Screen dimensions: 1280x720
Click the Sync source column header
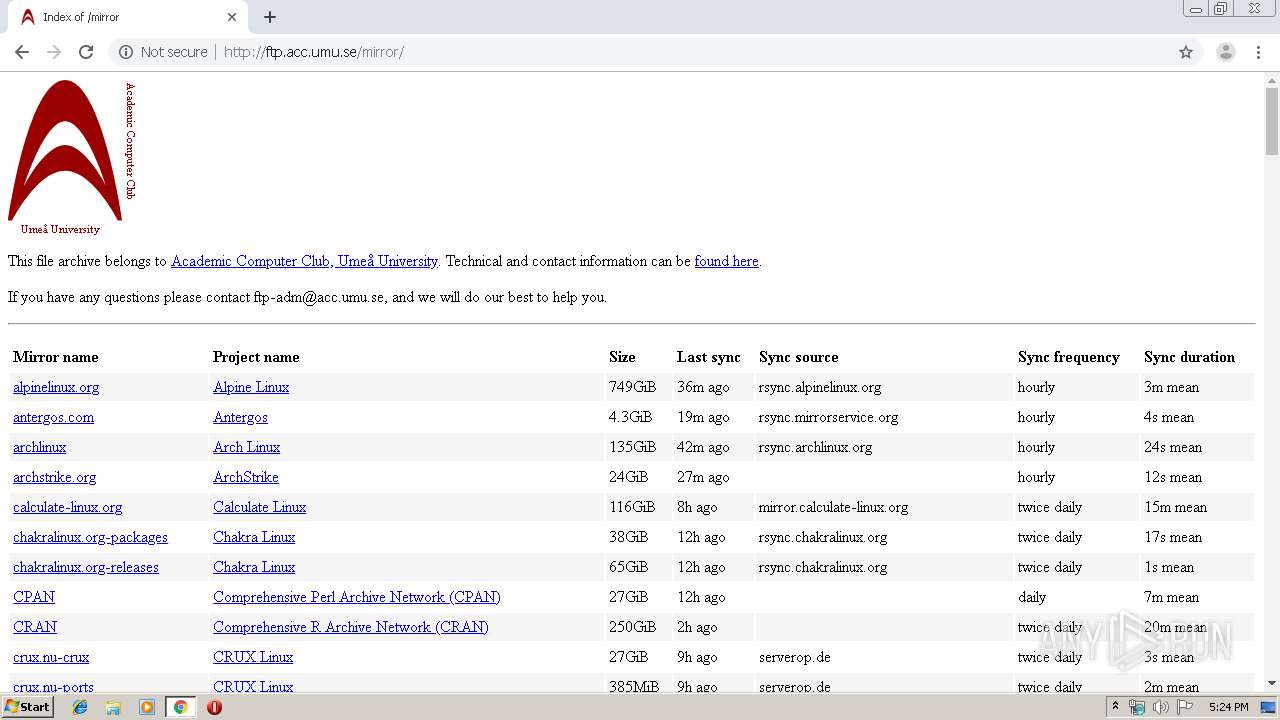click(x=798, y=357)
